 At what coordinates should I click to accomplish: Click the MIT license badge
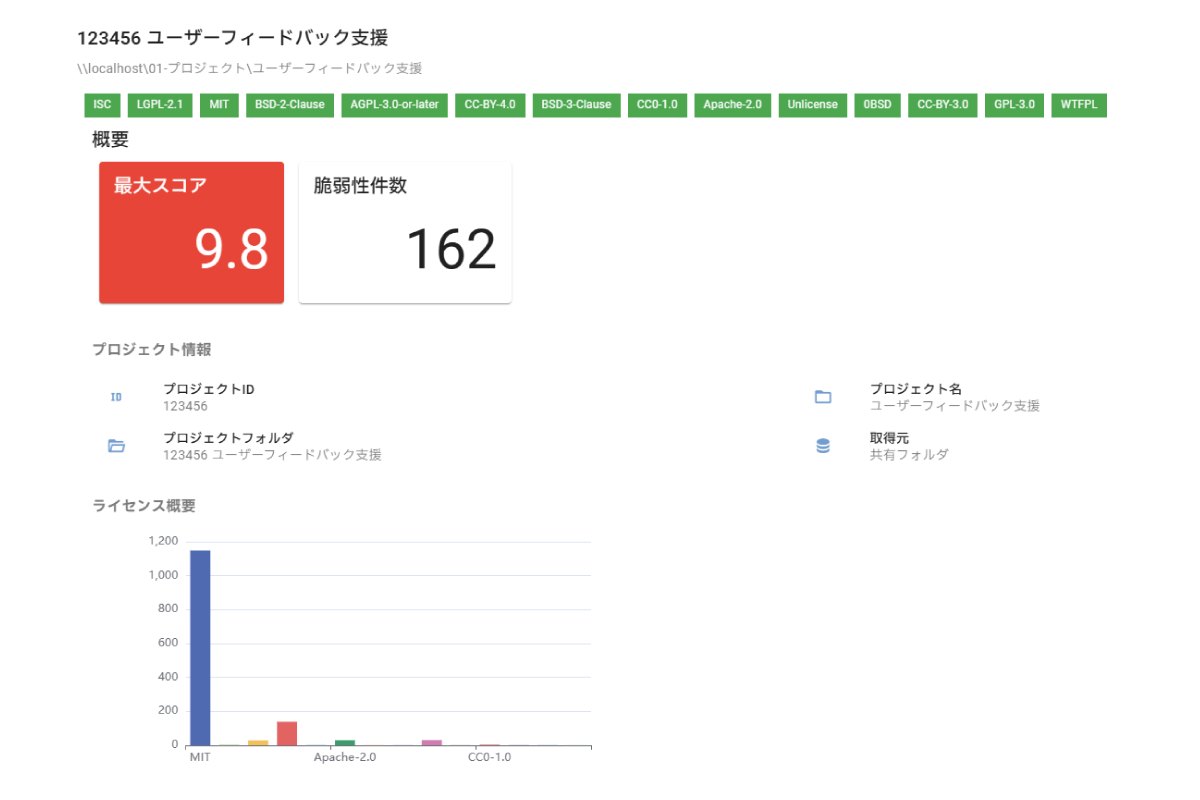[219, 105]
